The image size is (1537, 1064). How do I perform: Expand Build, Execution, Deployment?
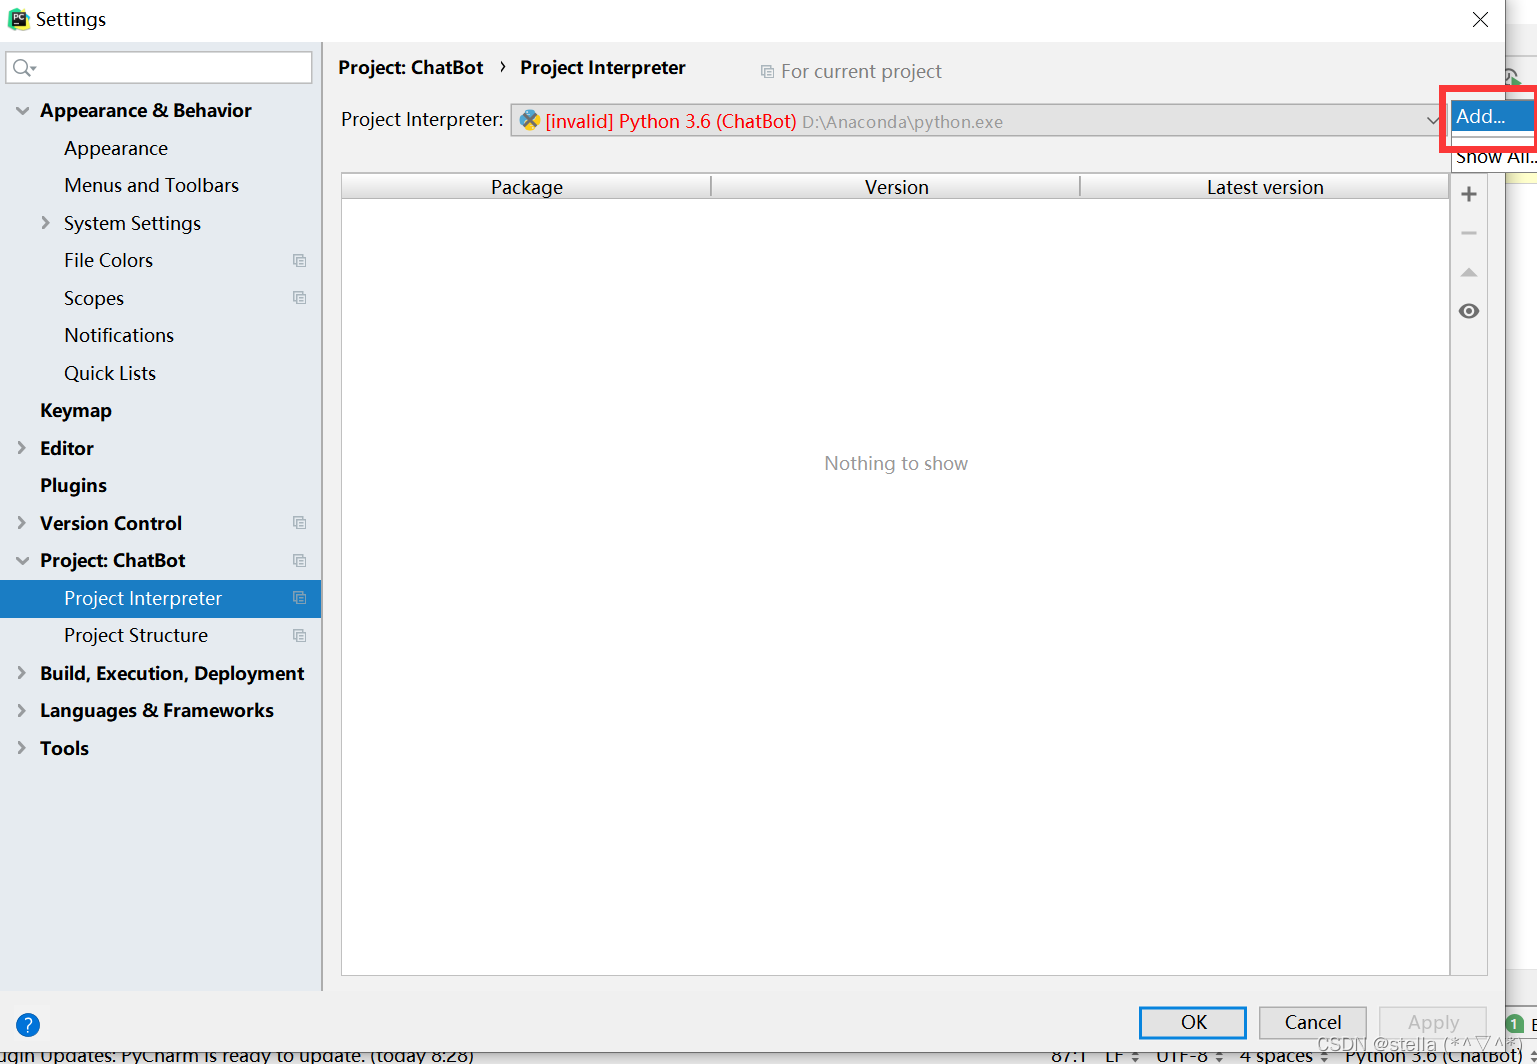(x=21, y=673)
